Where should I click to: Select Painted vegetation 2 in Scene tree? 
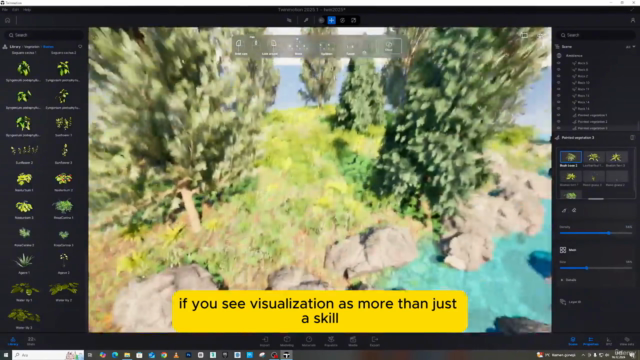[x=592, y=122]
